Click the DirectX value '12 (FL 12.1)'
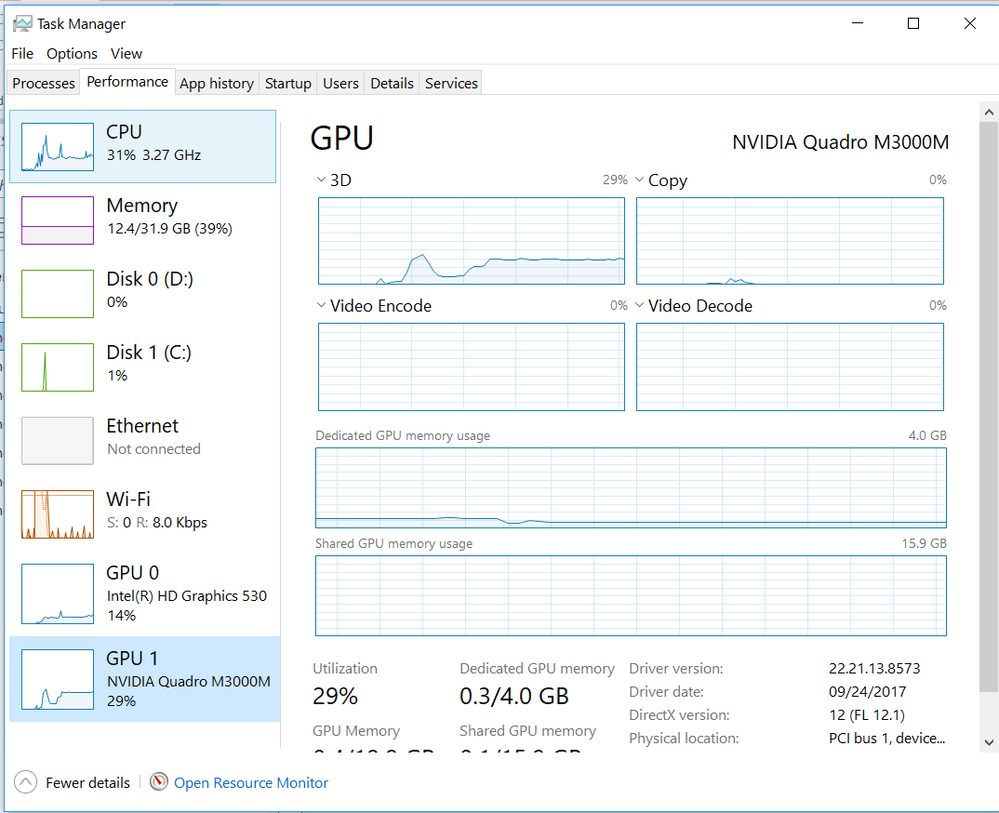This screenshot has height=813, width=999. (866, 716)
